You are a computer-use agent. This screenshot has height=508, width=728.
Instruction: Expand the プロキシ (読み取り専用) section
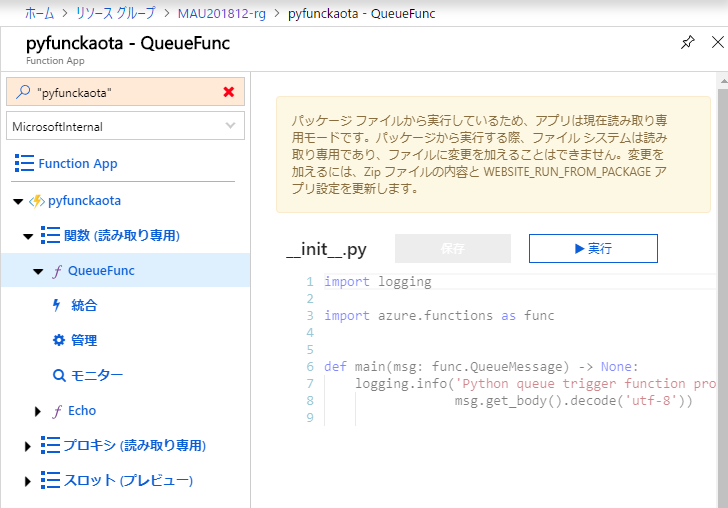tap(27, 446)
